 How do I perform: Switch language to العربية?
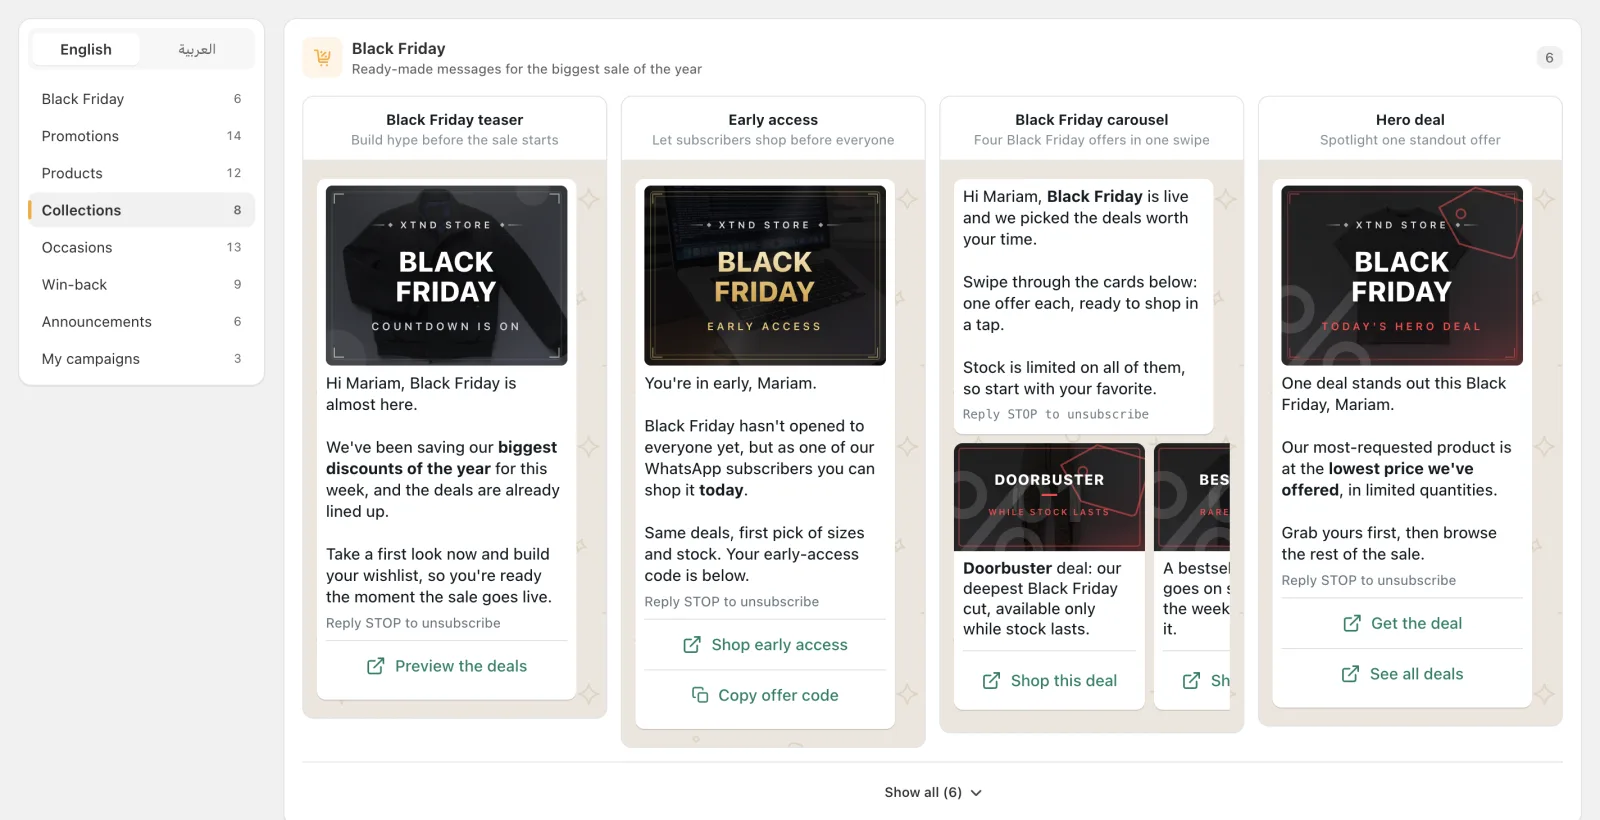tap(197, 49)
